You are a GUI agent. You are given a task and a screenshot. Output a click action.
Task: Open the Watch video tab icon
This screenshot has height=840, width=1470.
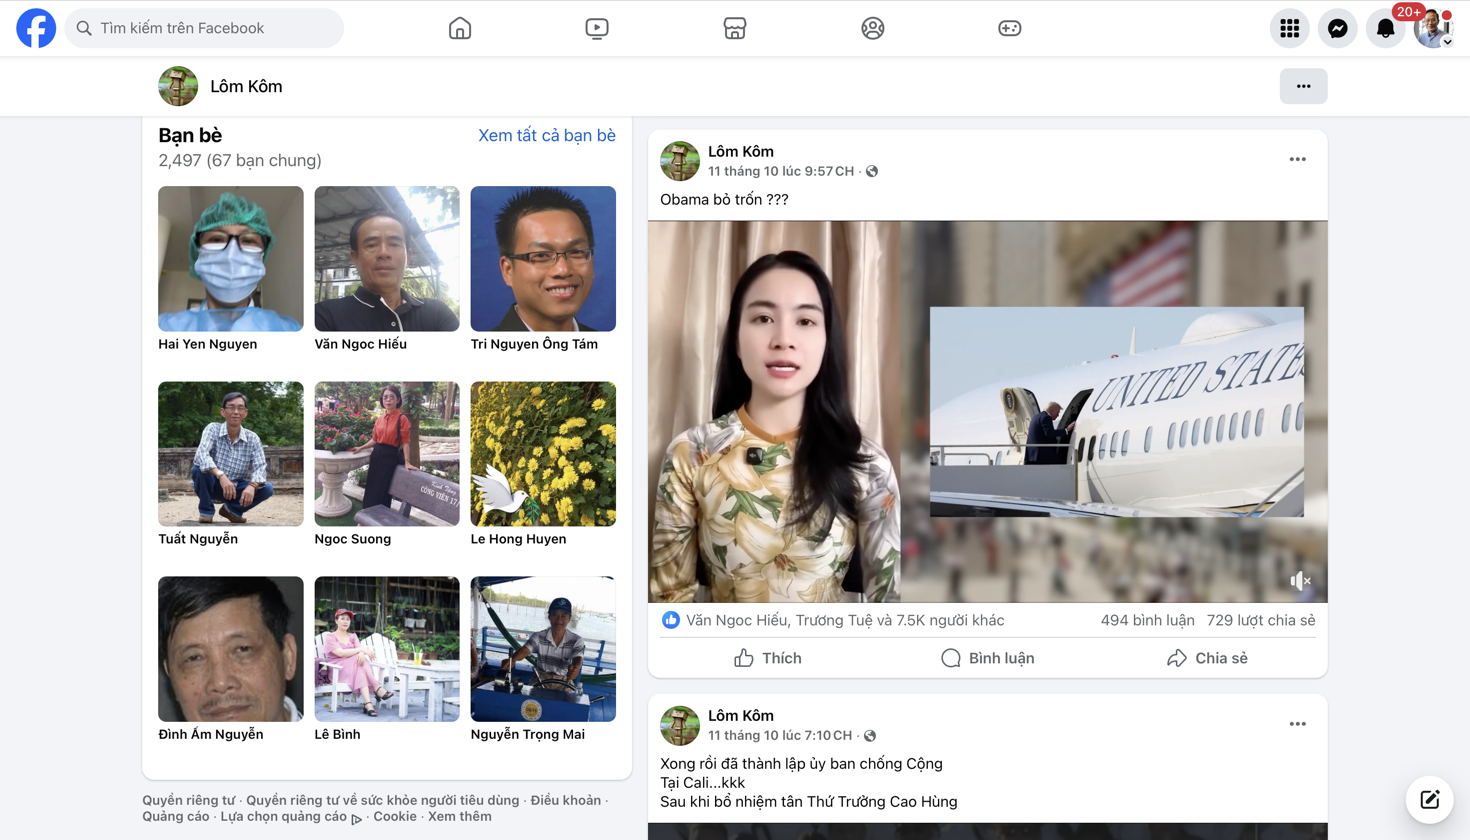coord(597,28)
